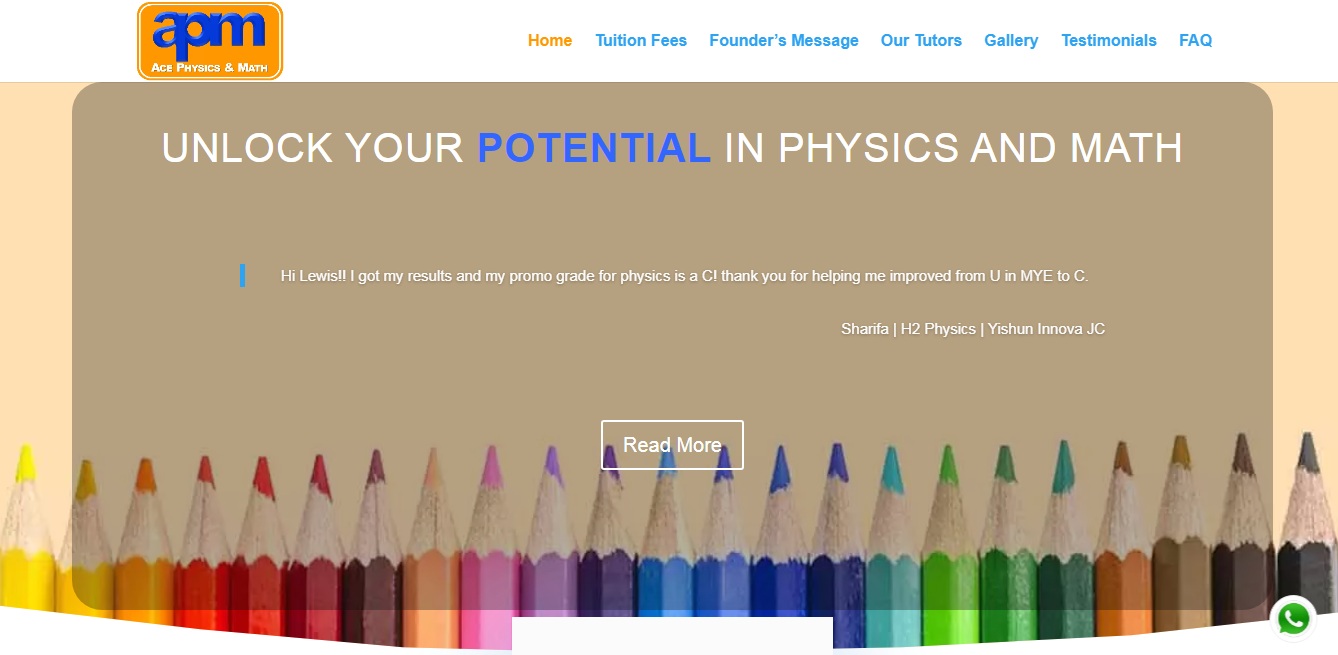This screenshot has height=655, width=1338.
Task: Open the Tuition Fees page
Action: pyautogui.click(x=641, y=41)
